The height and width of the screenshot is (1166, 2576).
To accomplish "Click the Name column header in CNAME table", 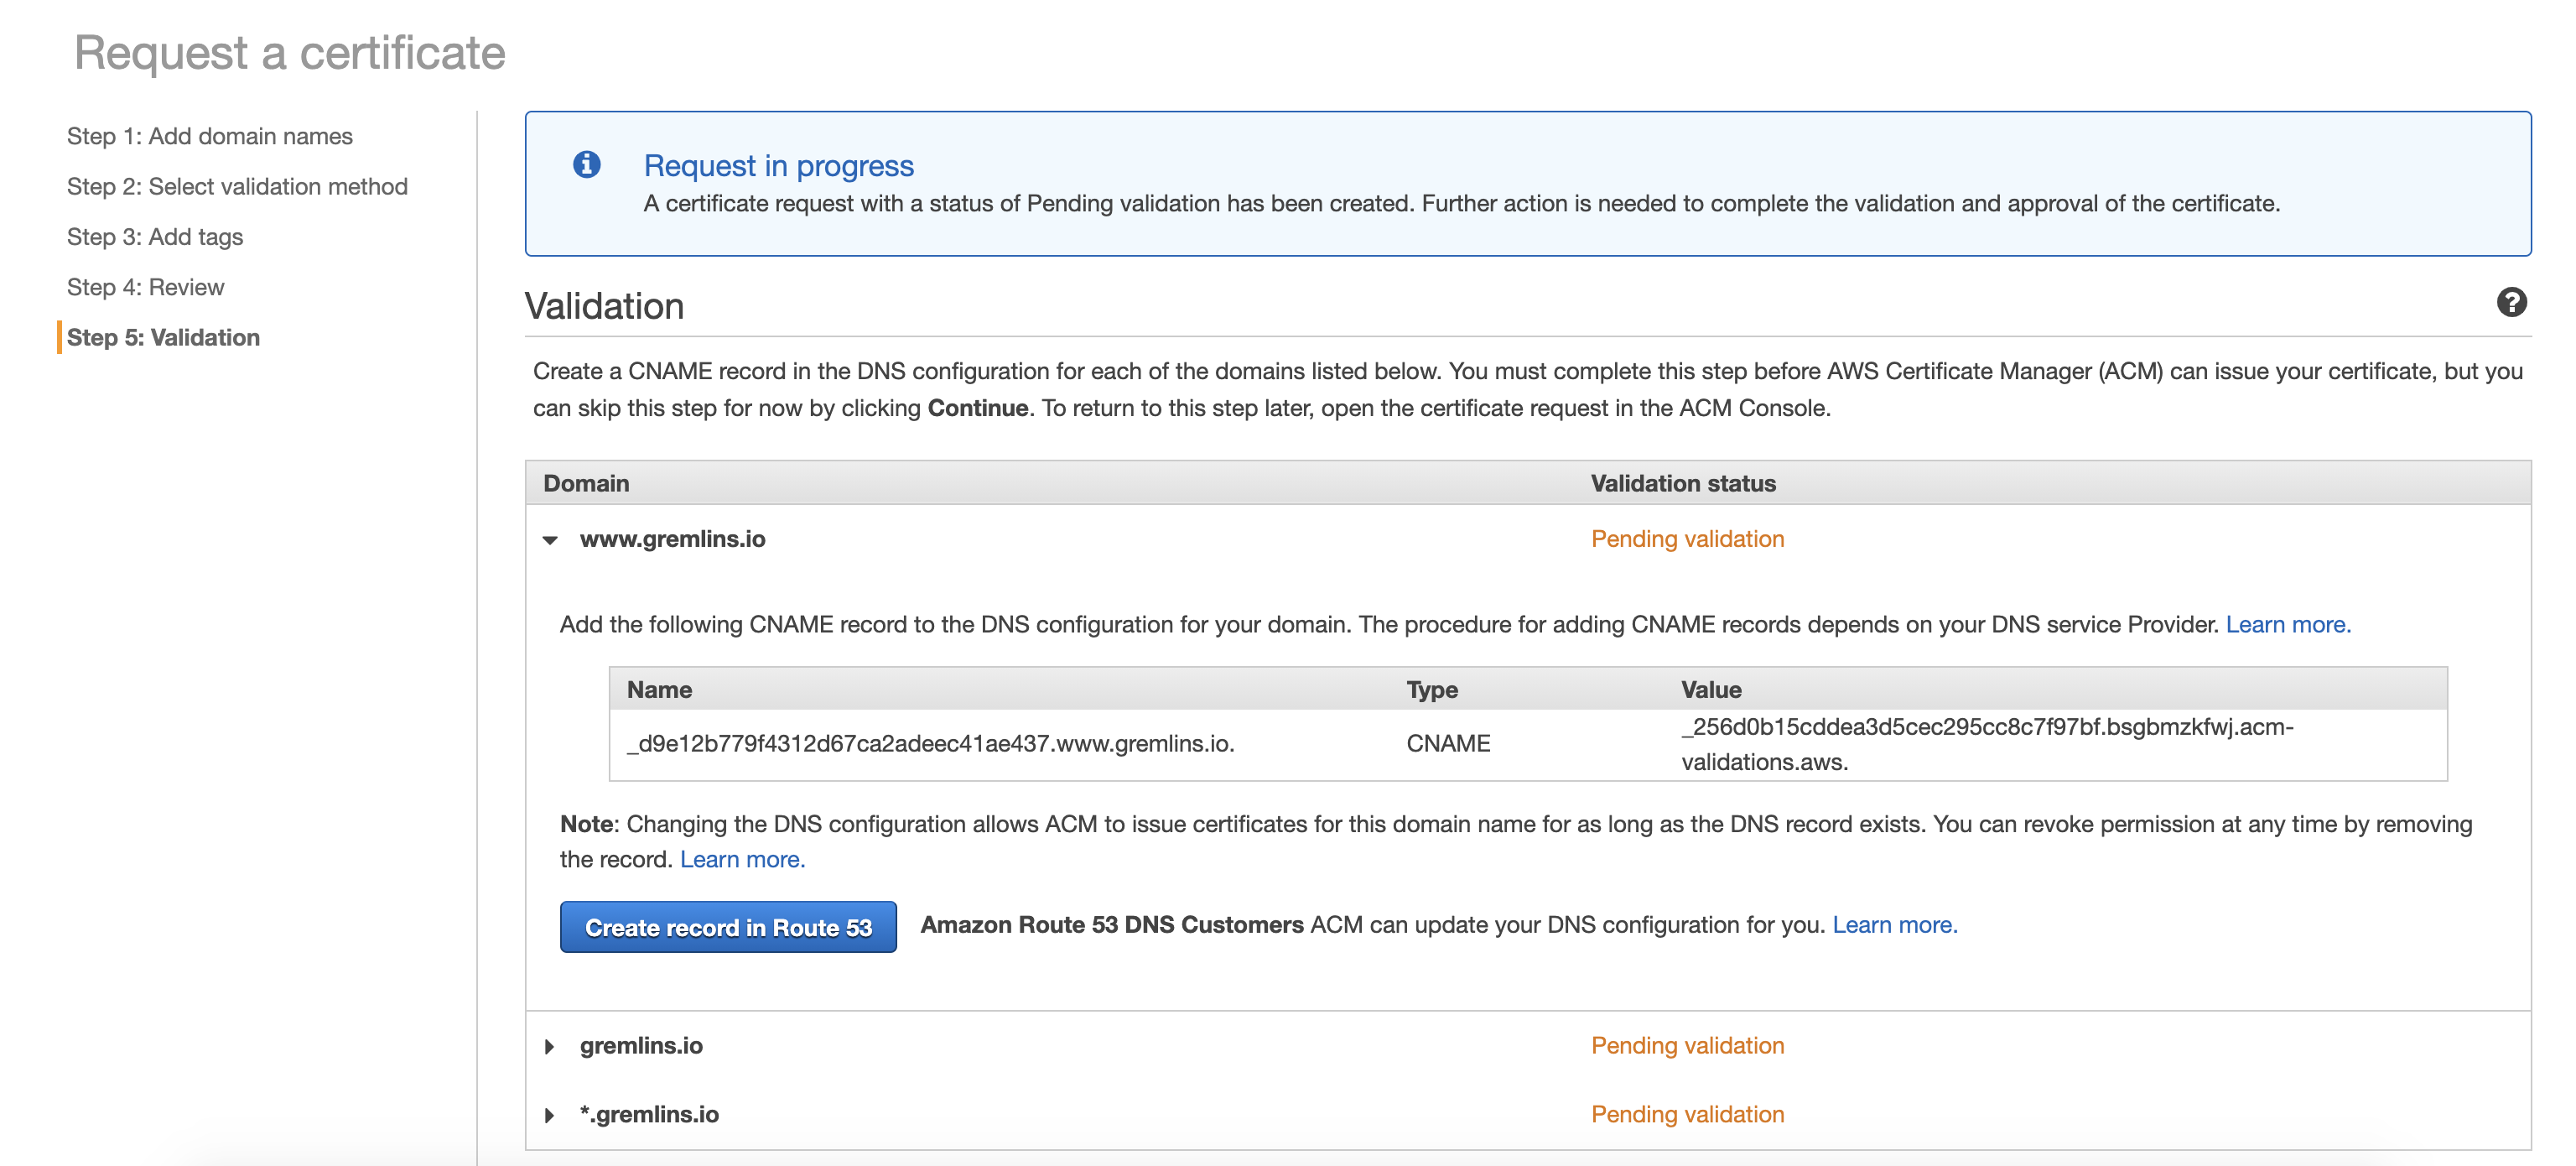I will [x=659, y=690].
